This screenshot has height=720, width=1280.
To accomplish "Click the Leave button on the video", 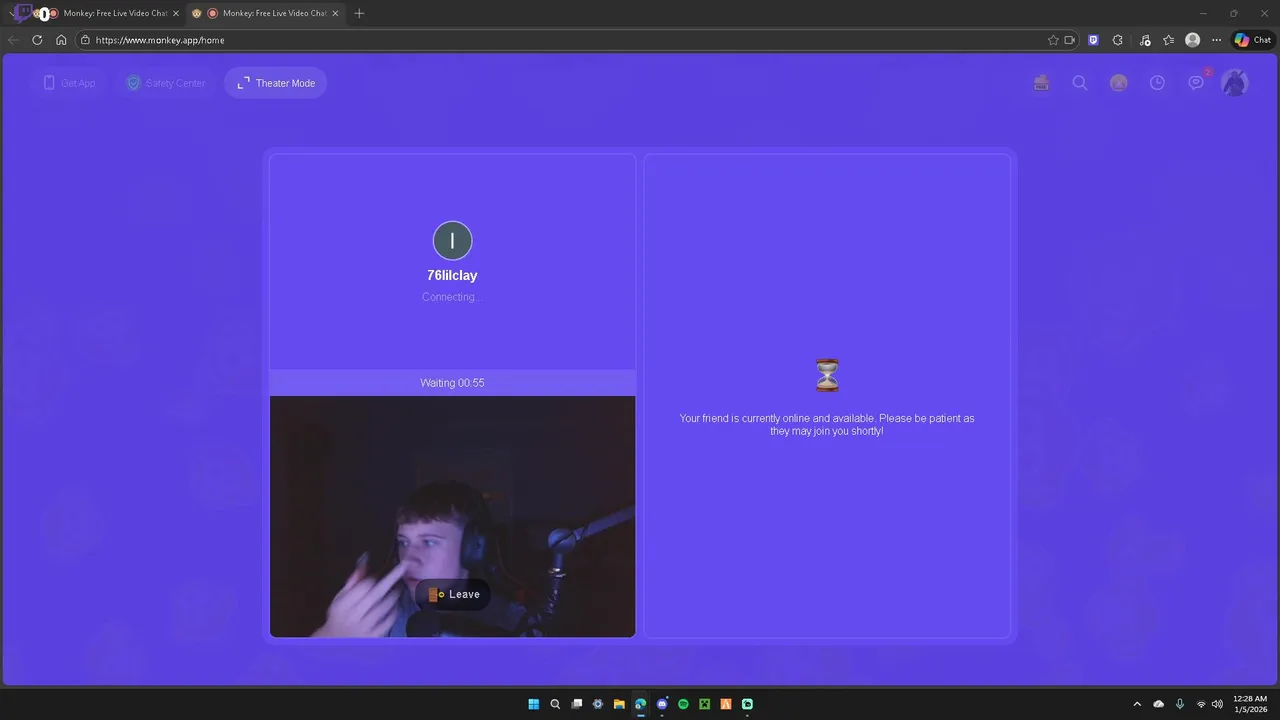I will tap(453, 594).
